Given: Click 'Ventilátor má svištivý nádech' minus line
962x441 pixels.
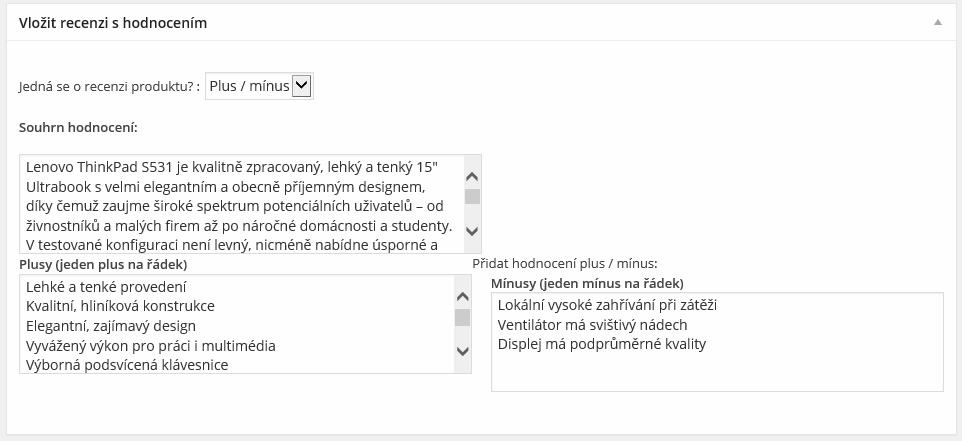Looking at the screenshot, I should coord(592,325).
